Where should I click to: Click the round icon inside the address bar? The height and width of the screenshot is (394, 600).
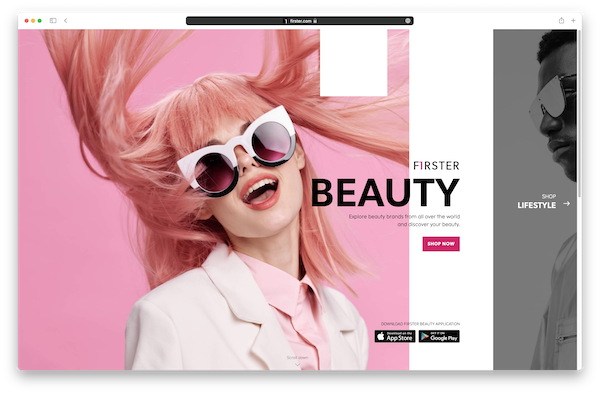tap(408, 21)
